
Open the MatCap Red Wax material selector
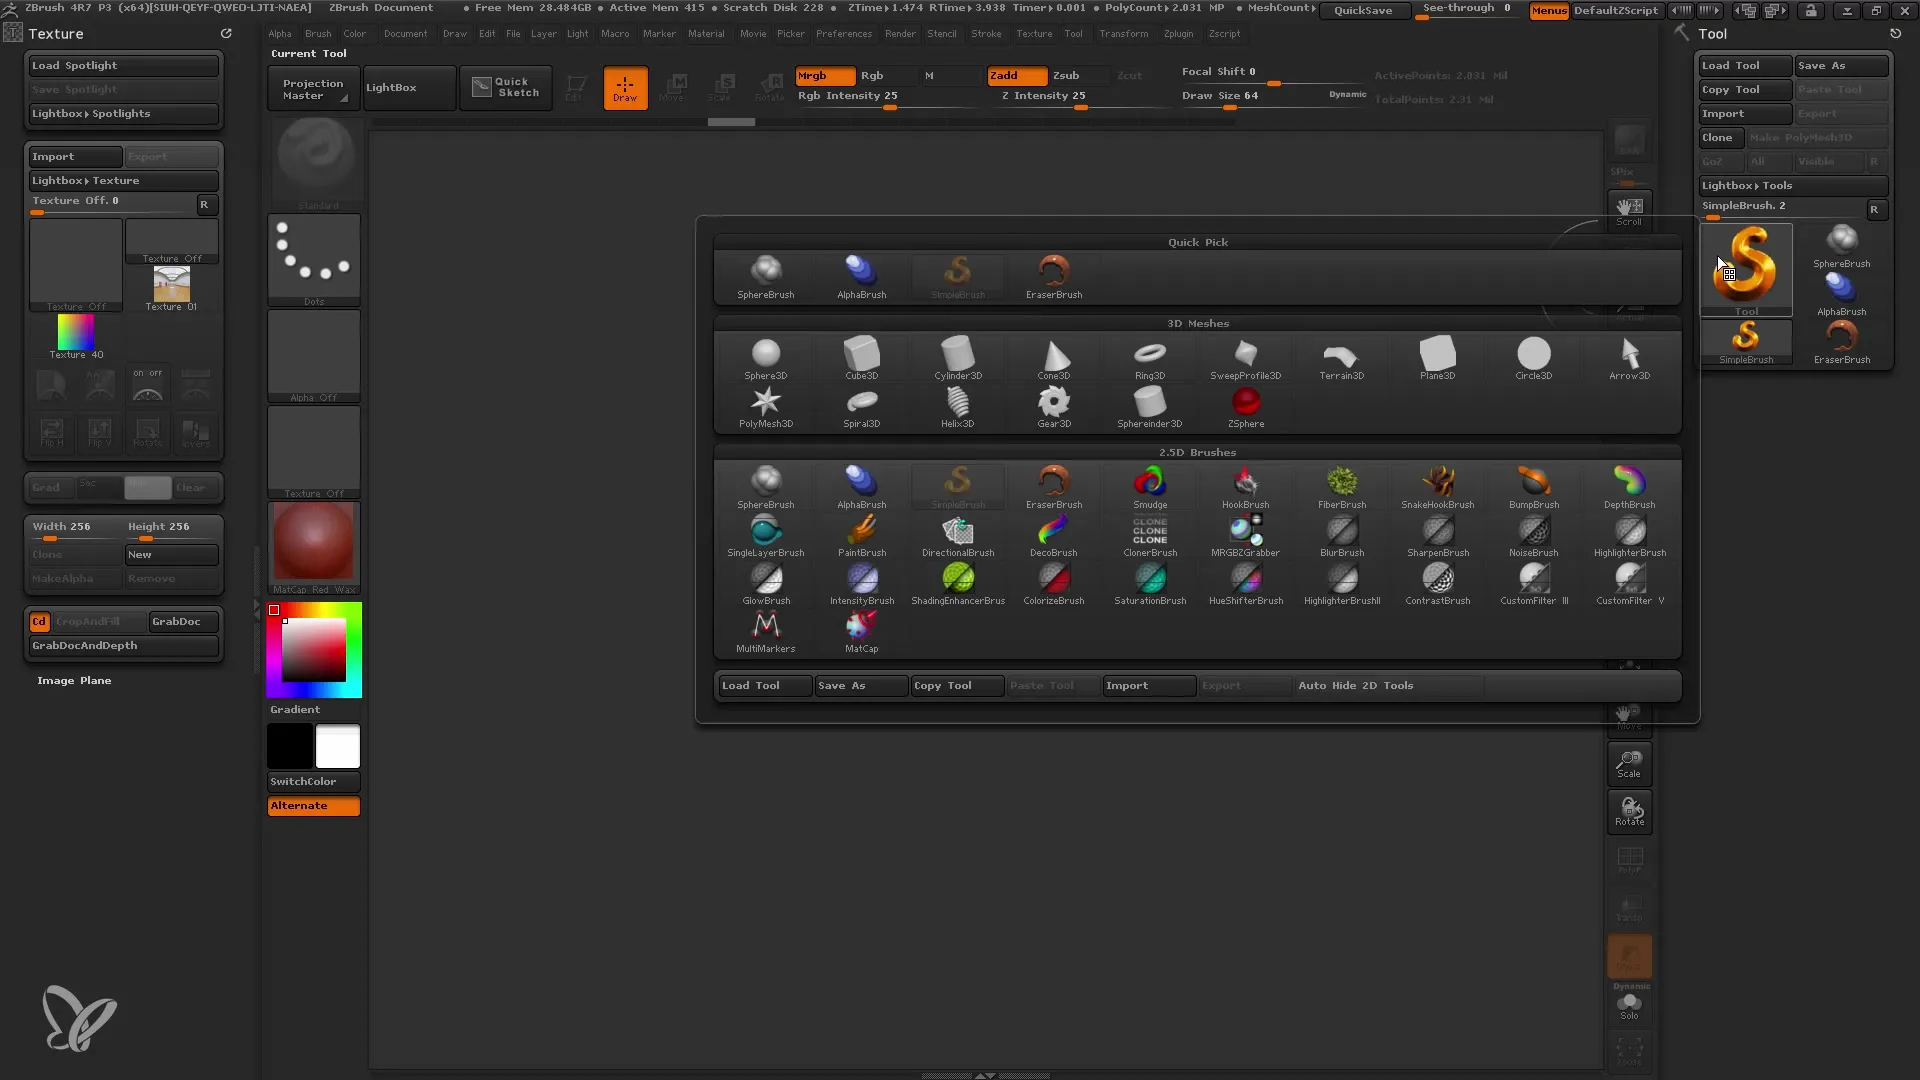pyautogui.click(x=314, y=548)
